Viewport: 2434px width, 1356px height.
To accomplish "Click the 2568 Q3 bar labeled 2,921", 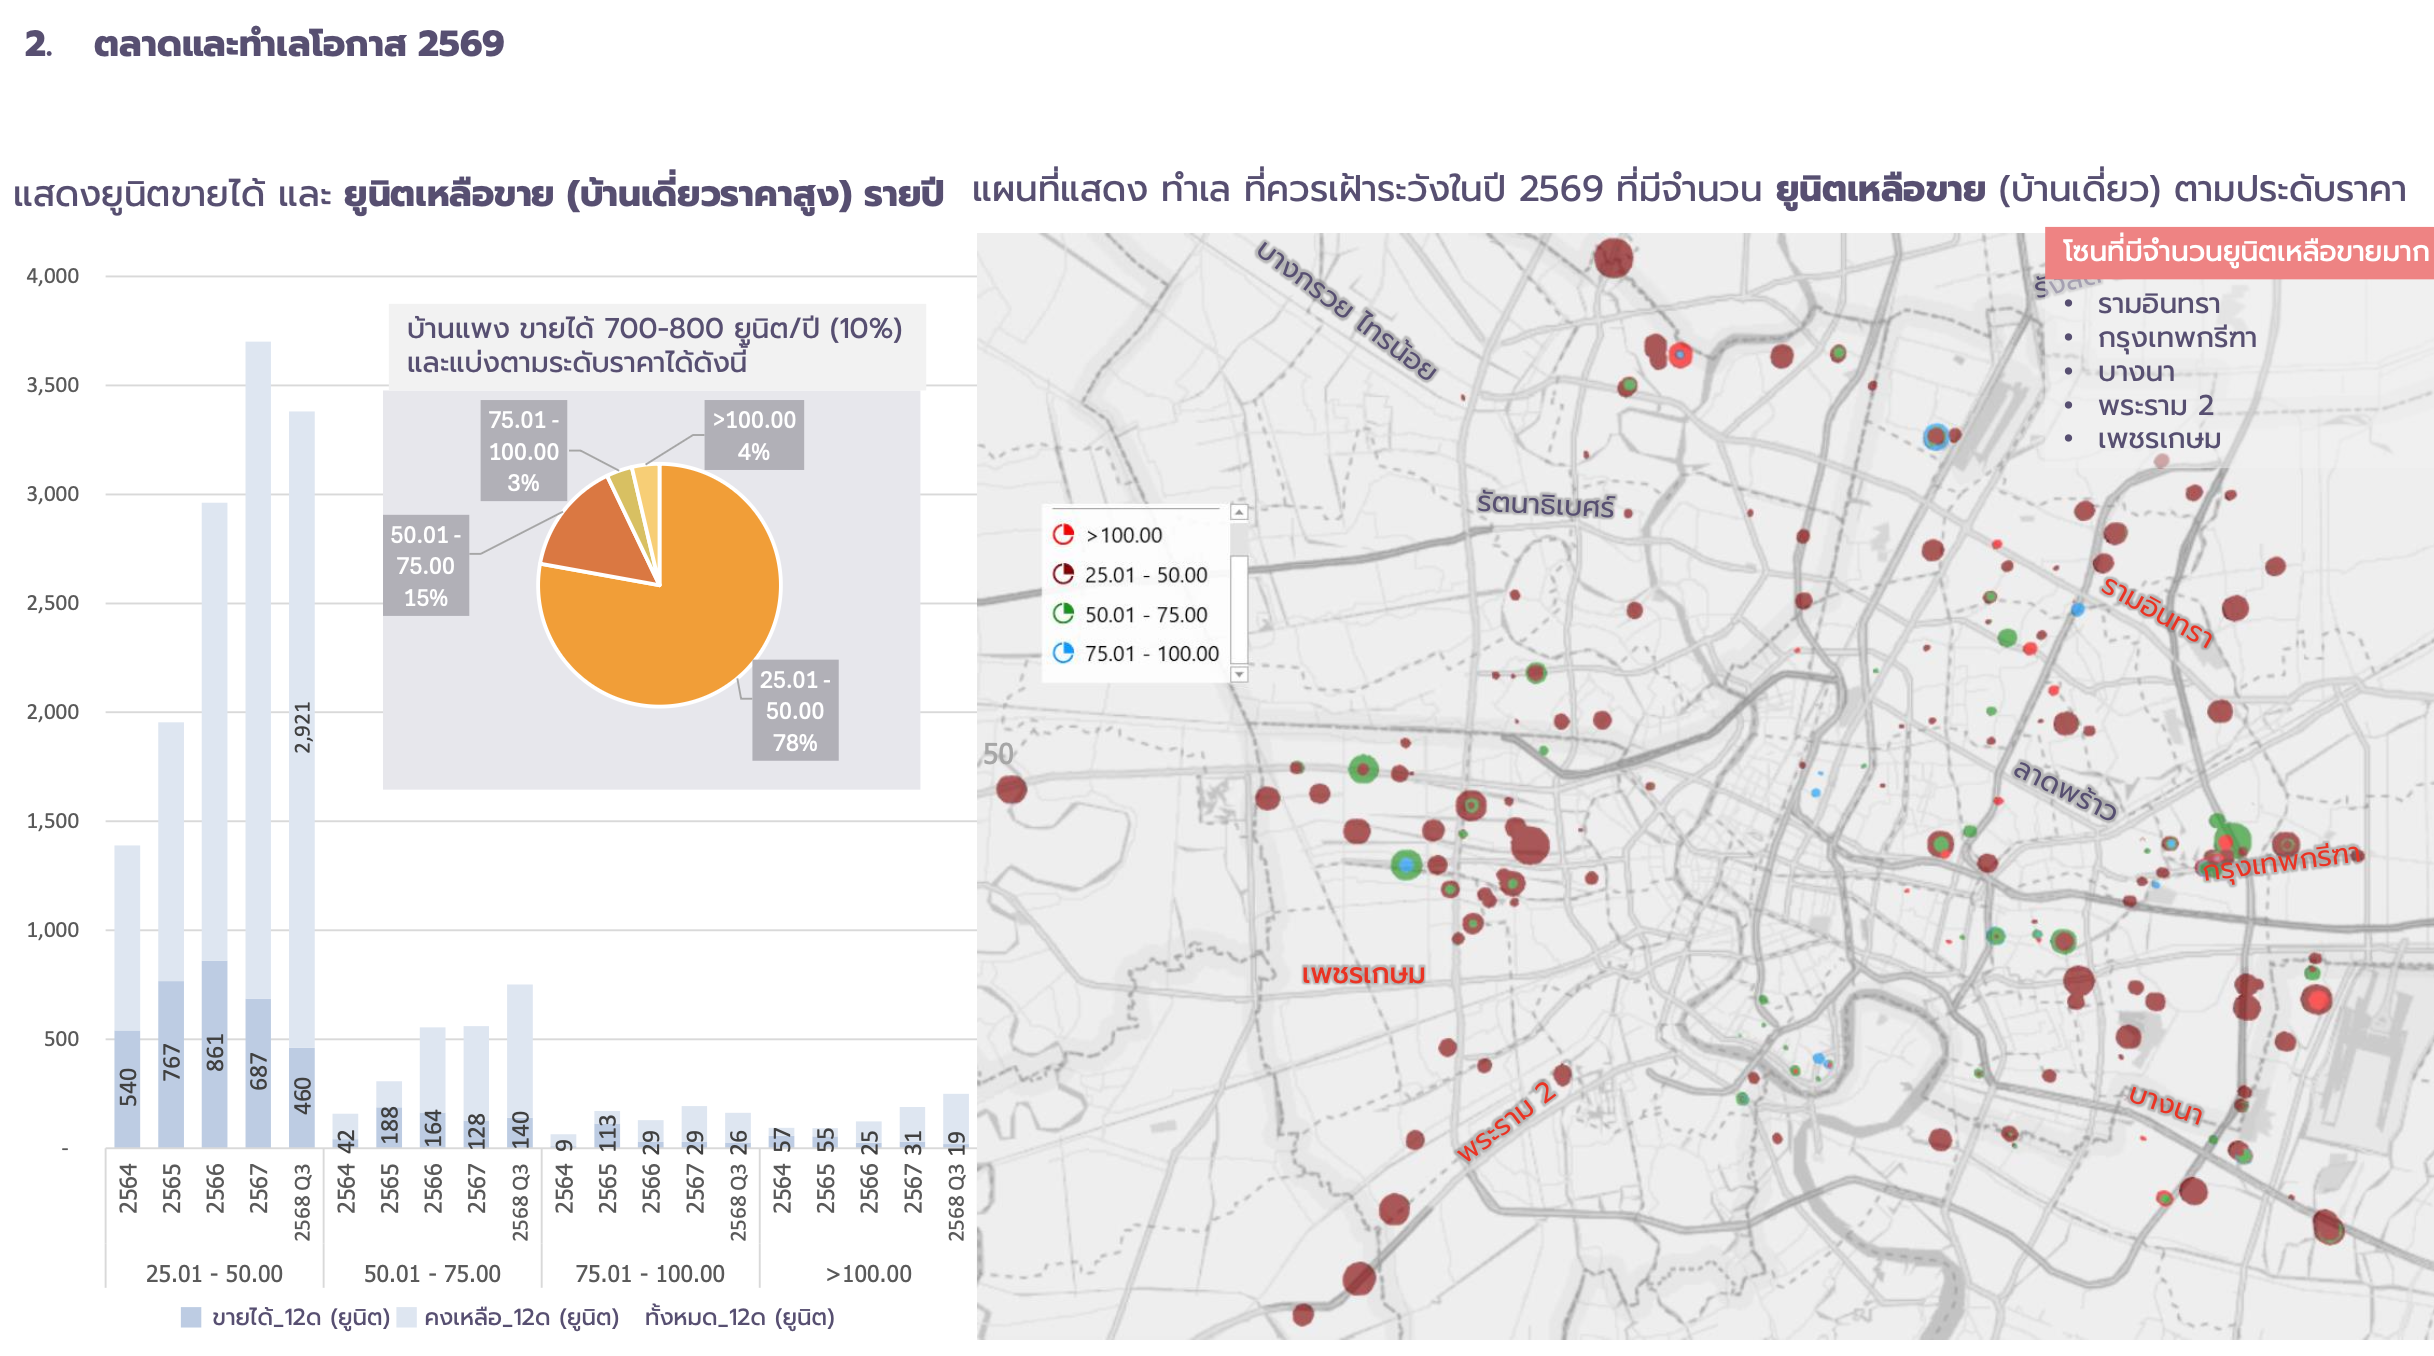I will coord(302,728).
